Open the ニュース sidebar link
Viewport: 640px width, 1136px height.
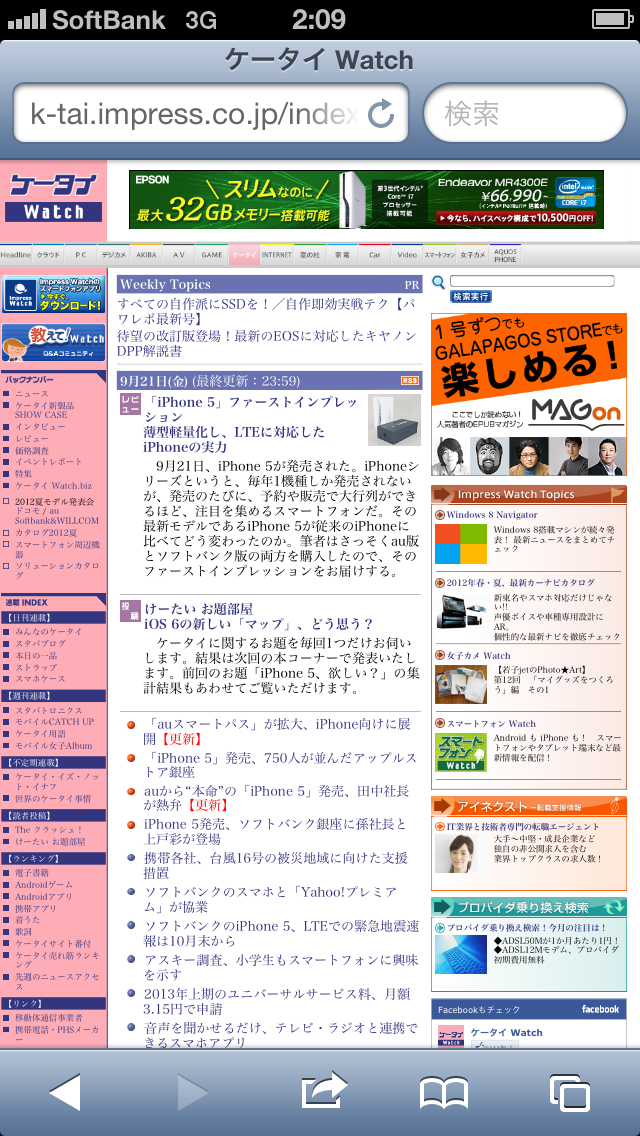32,394
